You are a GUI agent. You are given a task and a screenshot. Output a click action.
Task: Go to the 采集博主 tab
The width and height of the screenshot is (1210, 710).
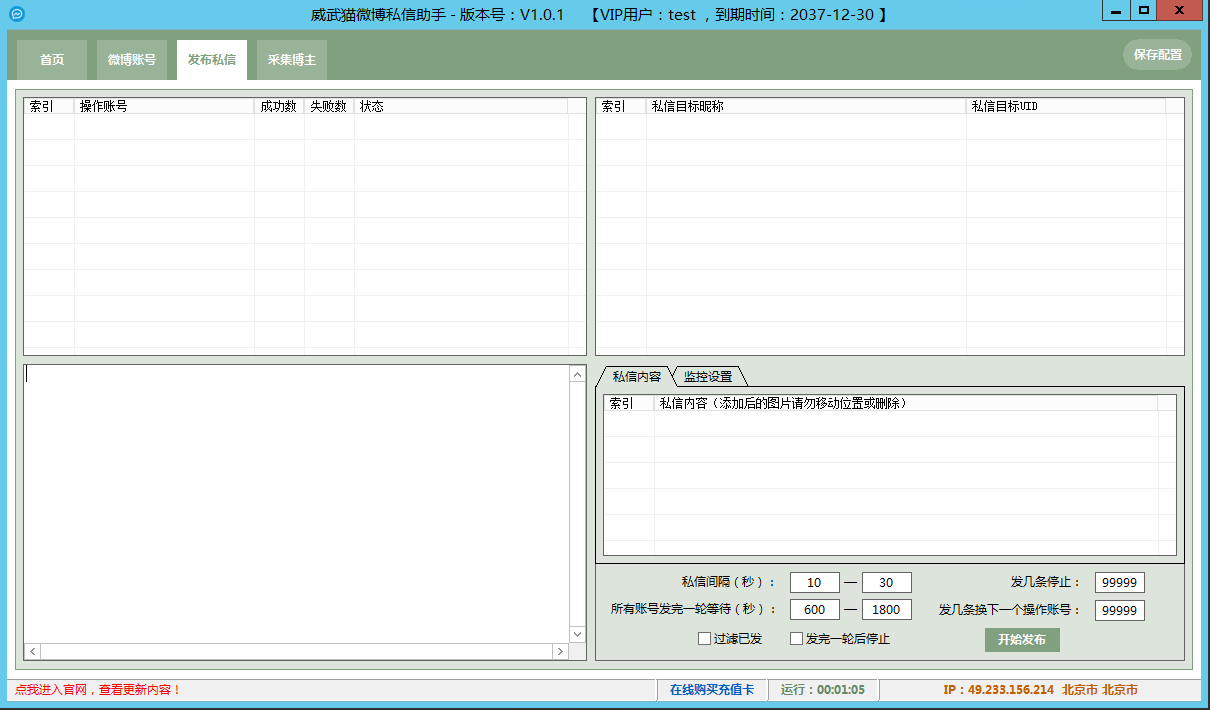tap(292, 60)
